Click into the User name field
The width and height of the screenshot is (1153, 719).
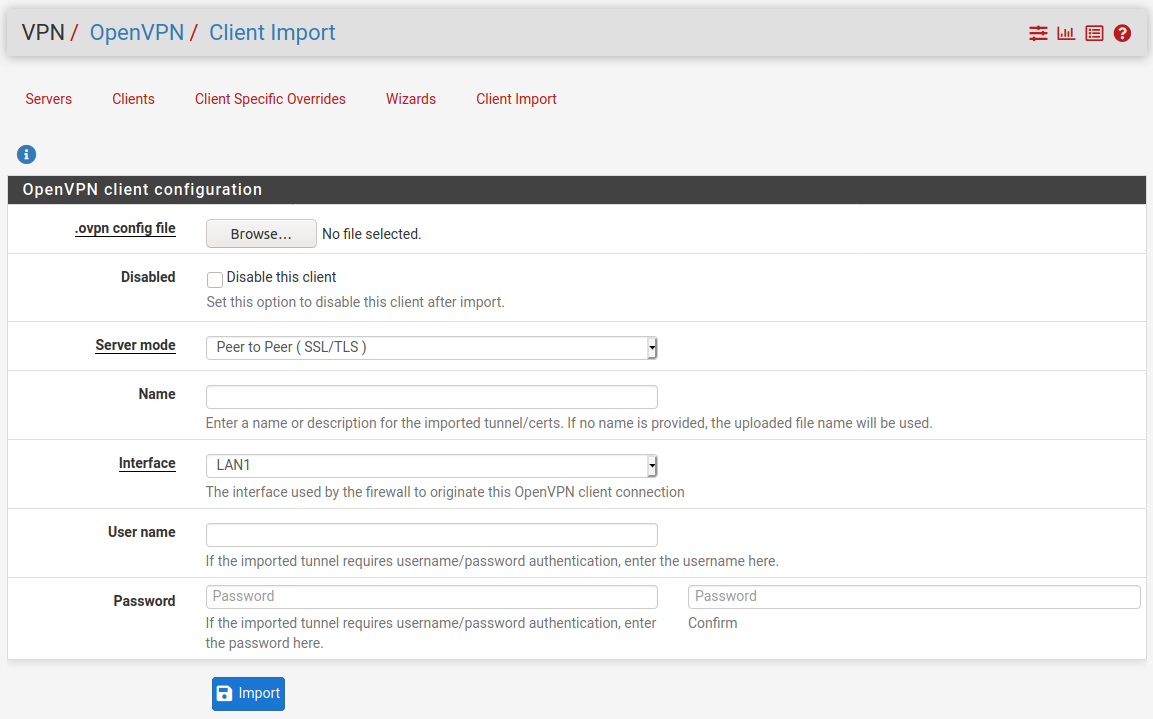(x=431, y=534)
